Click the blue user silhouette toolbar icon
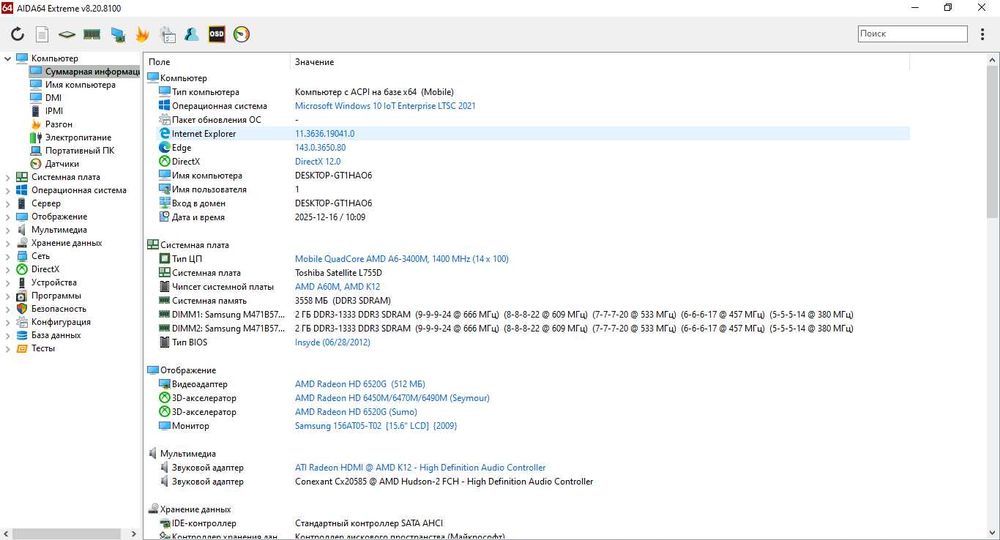The height and width of the screenshot is (540, 1000). click(192, 34)
